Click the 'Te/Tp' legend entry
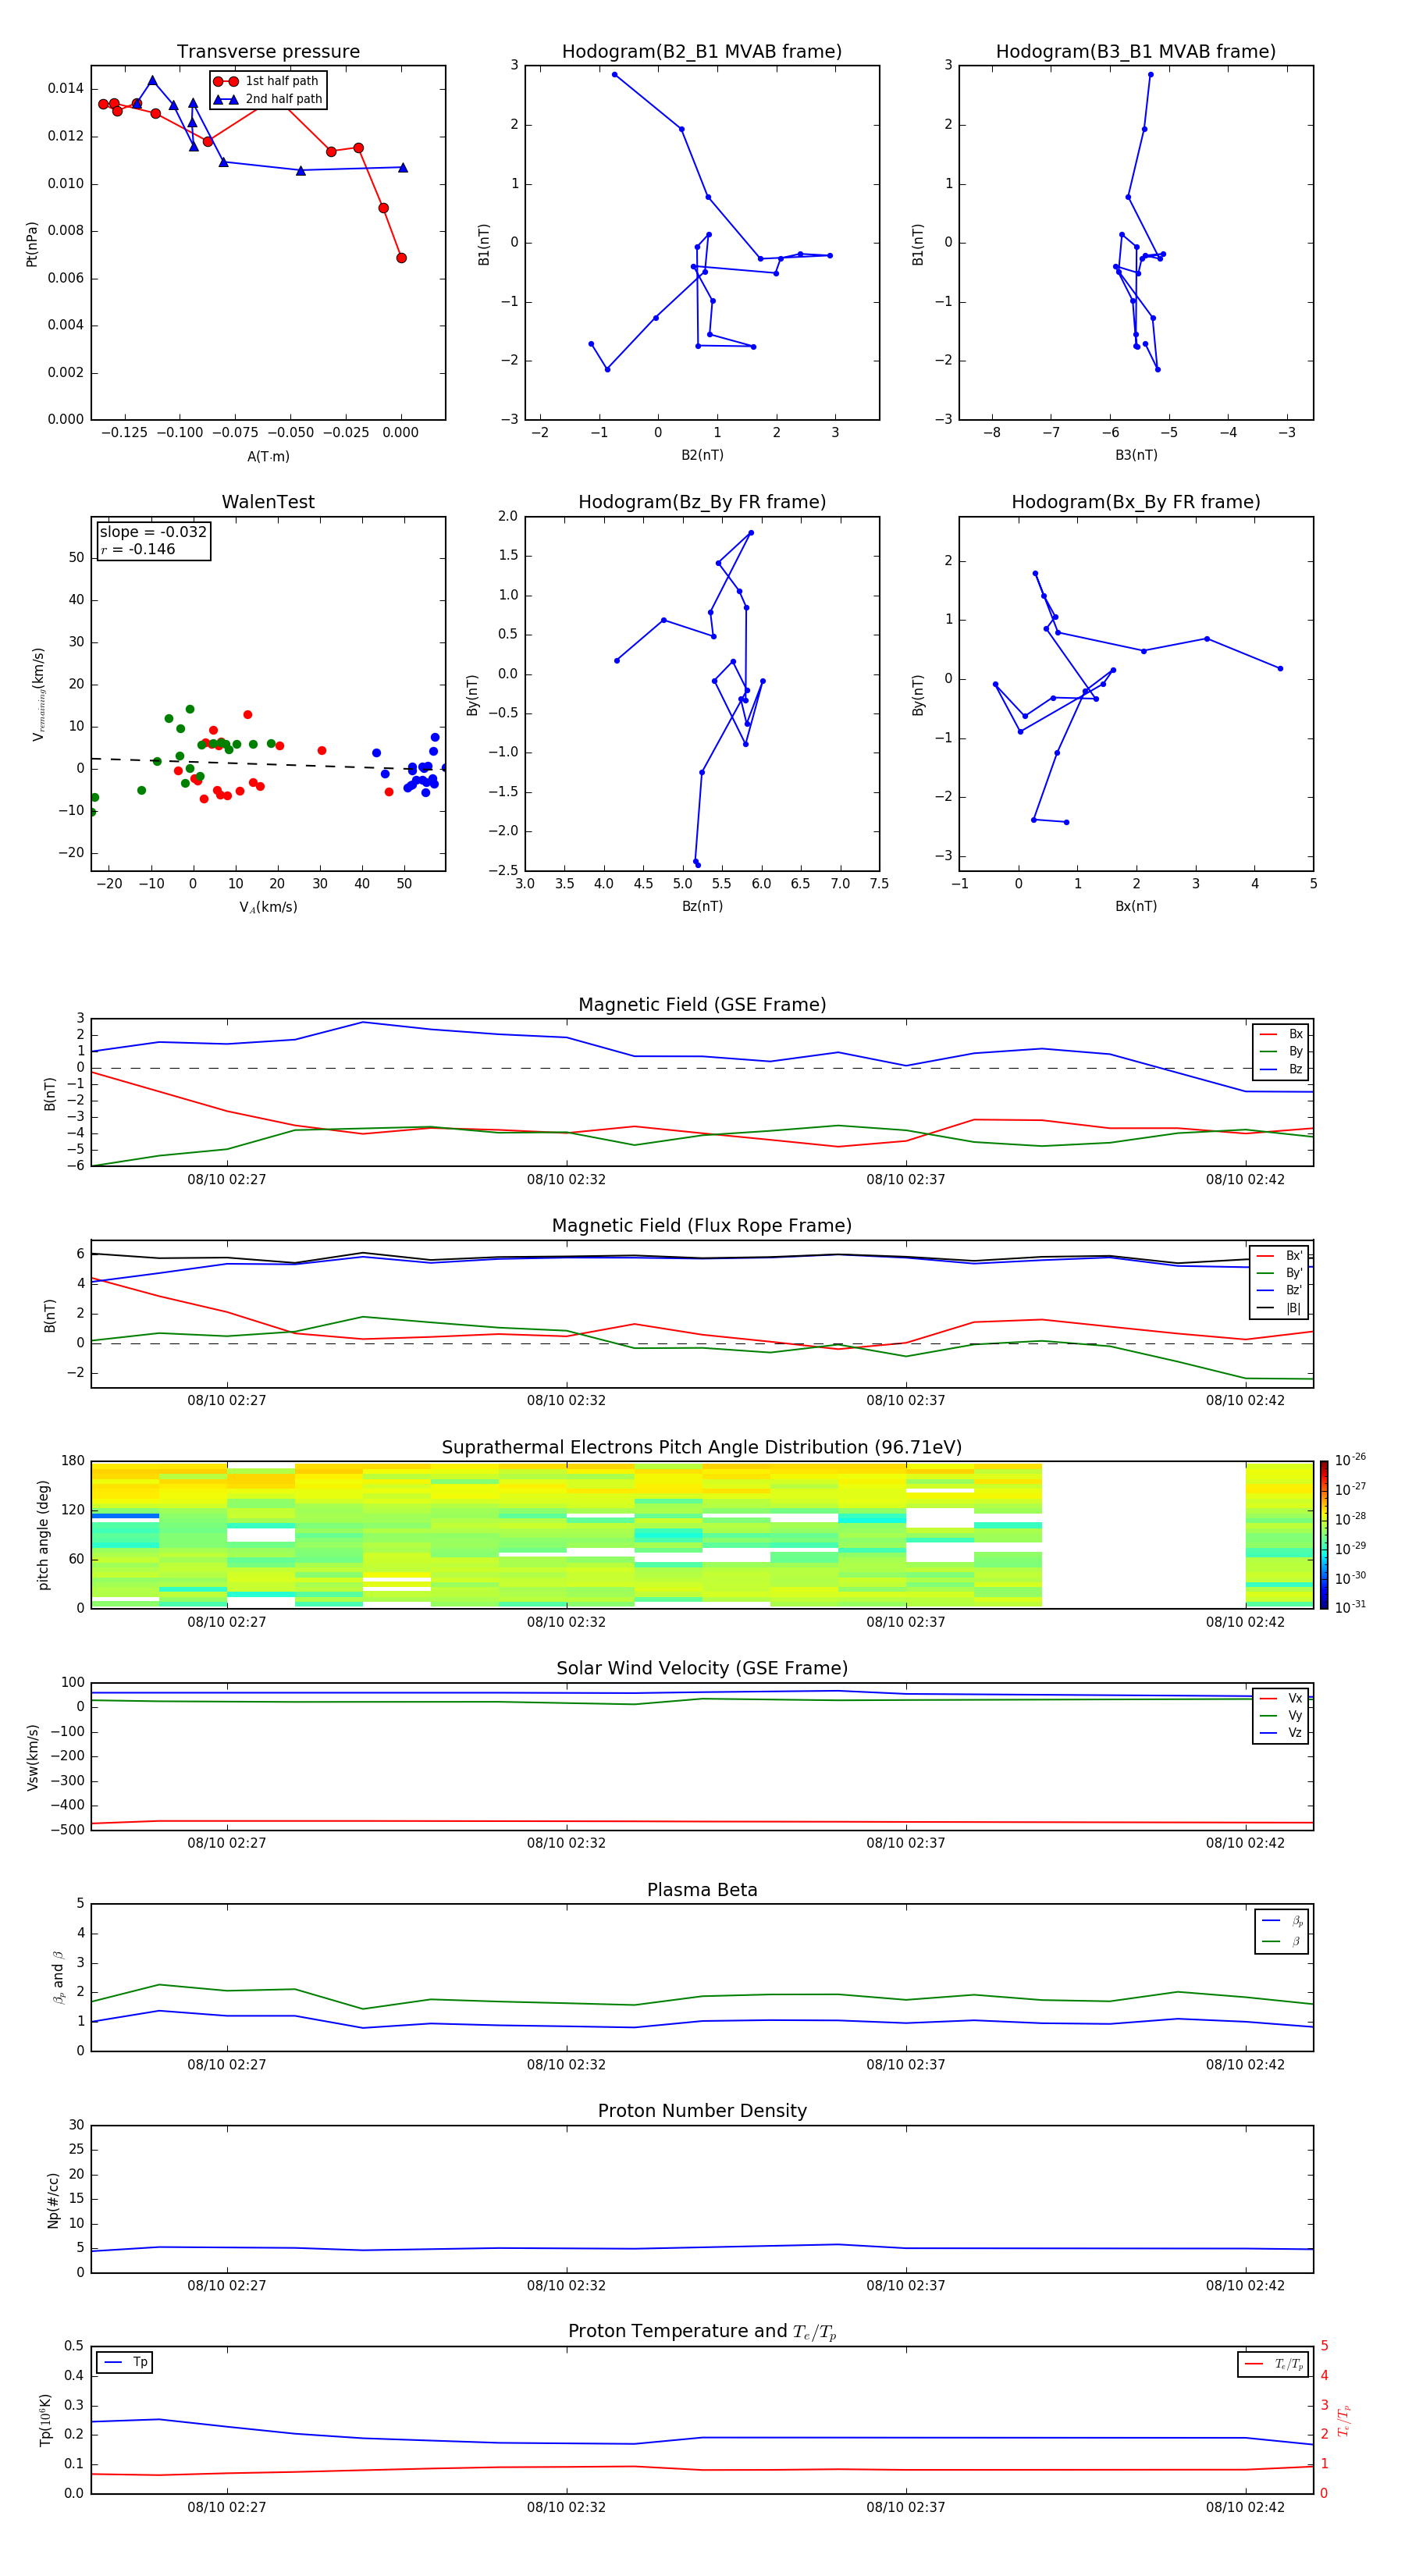 (x=1275, y=2364)
